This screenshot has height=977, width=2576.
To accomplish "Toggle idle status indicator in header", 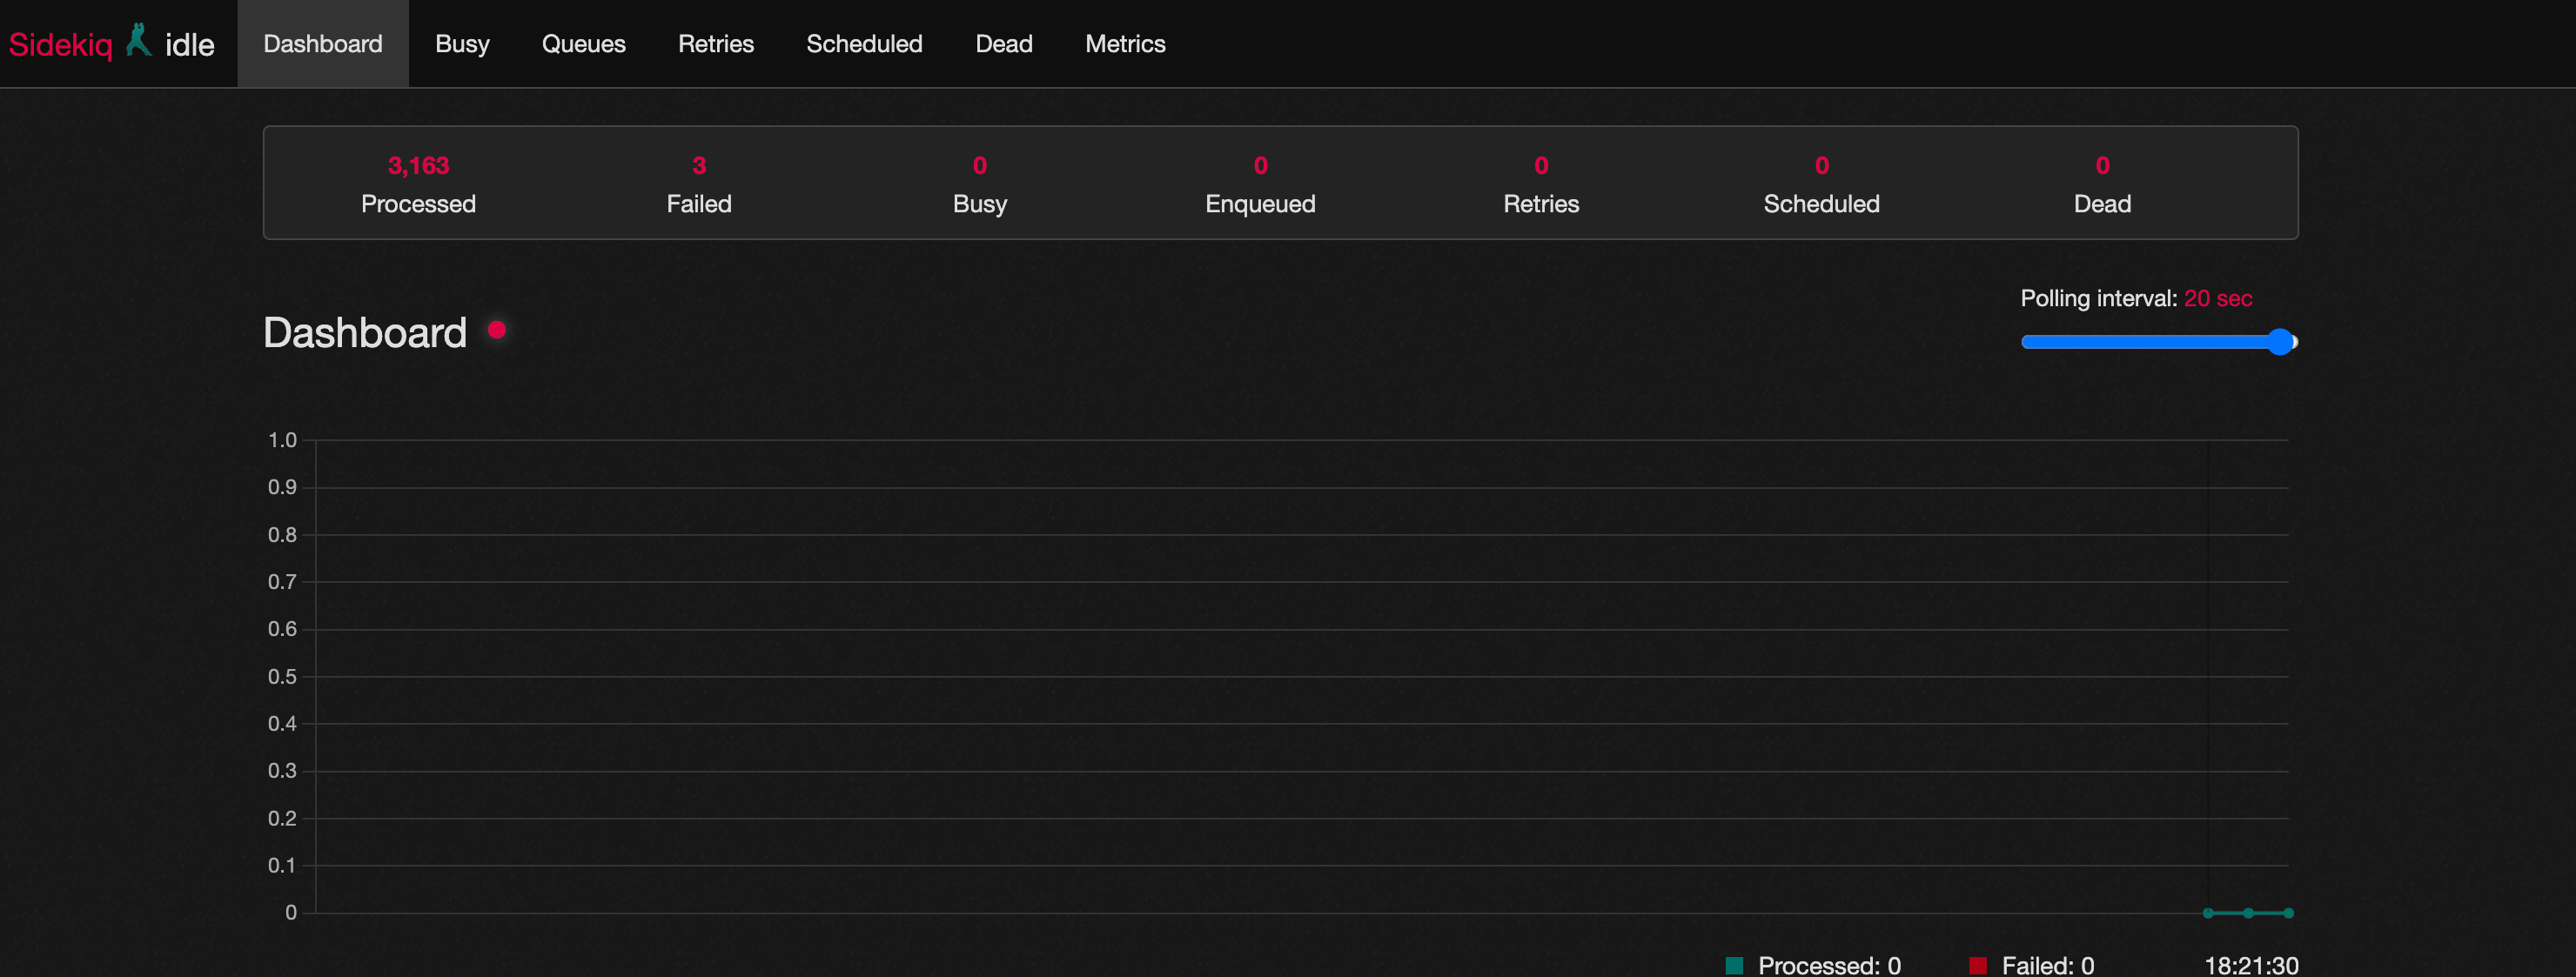I will pyautogui.click(x=187, y=43).
